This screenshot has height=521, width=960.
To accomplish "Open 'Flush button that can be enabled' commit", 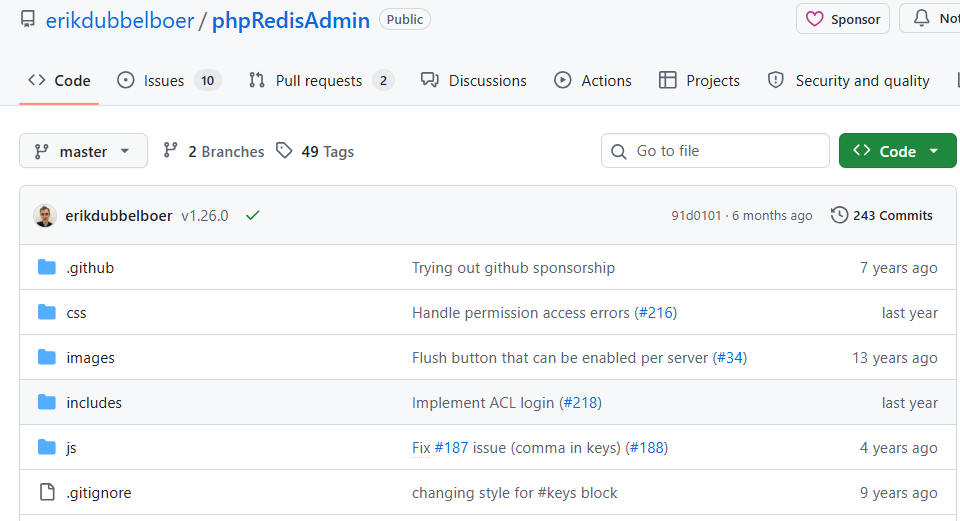I will pyautogui.click(x=560, y=358).
